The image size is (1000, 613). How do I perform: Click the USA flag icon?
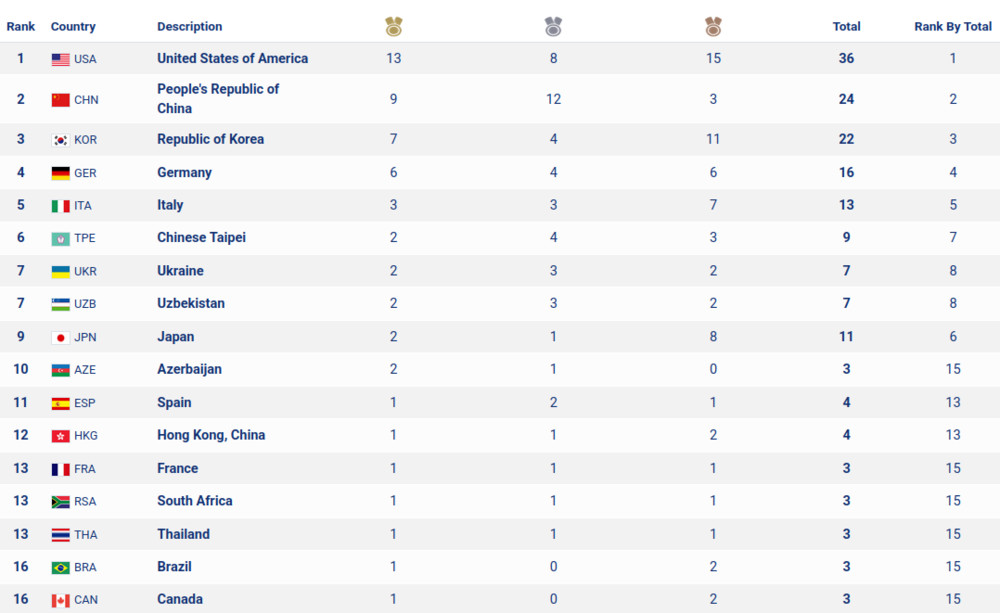point(61,59)
